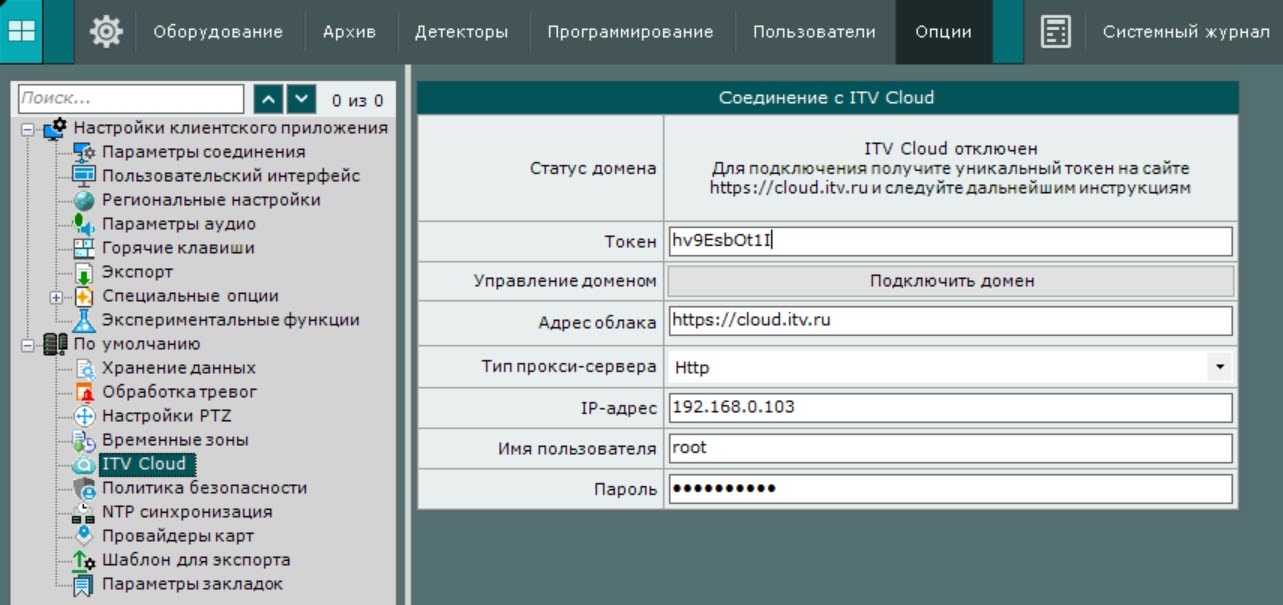Select NTP синхронизация in the tree
The width and height of the screenshot is (1283, 605).
[186, 512]
